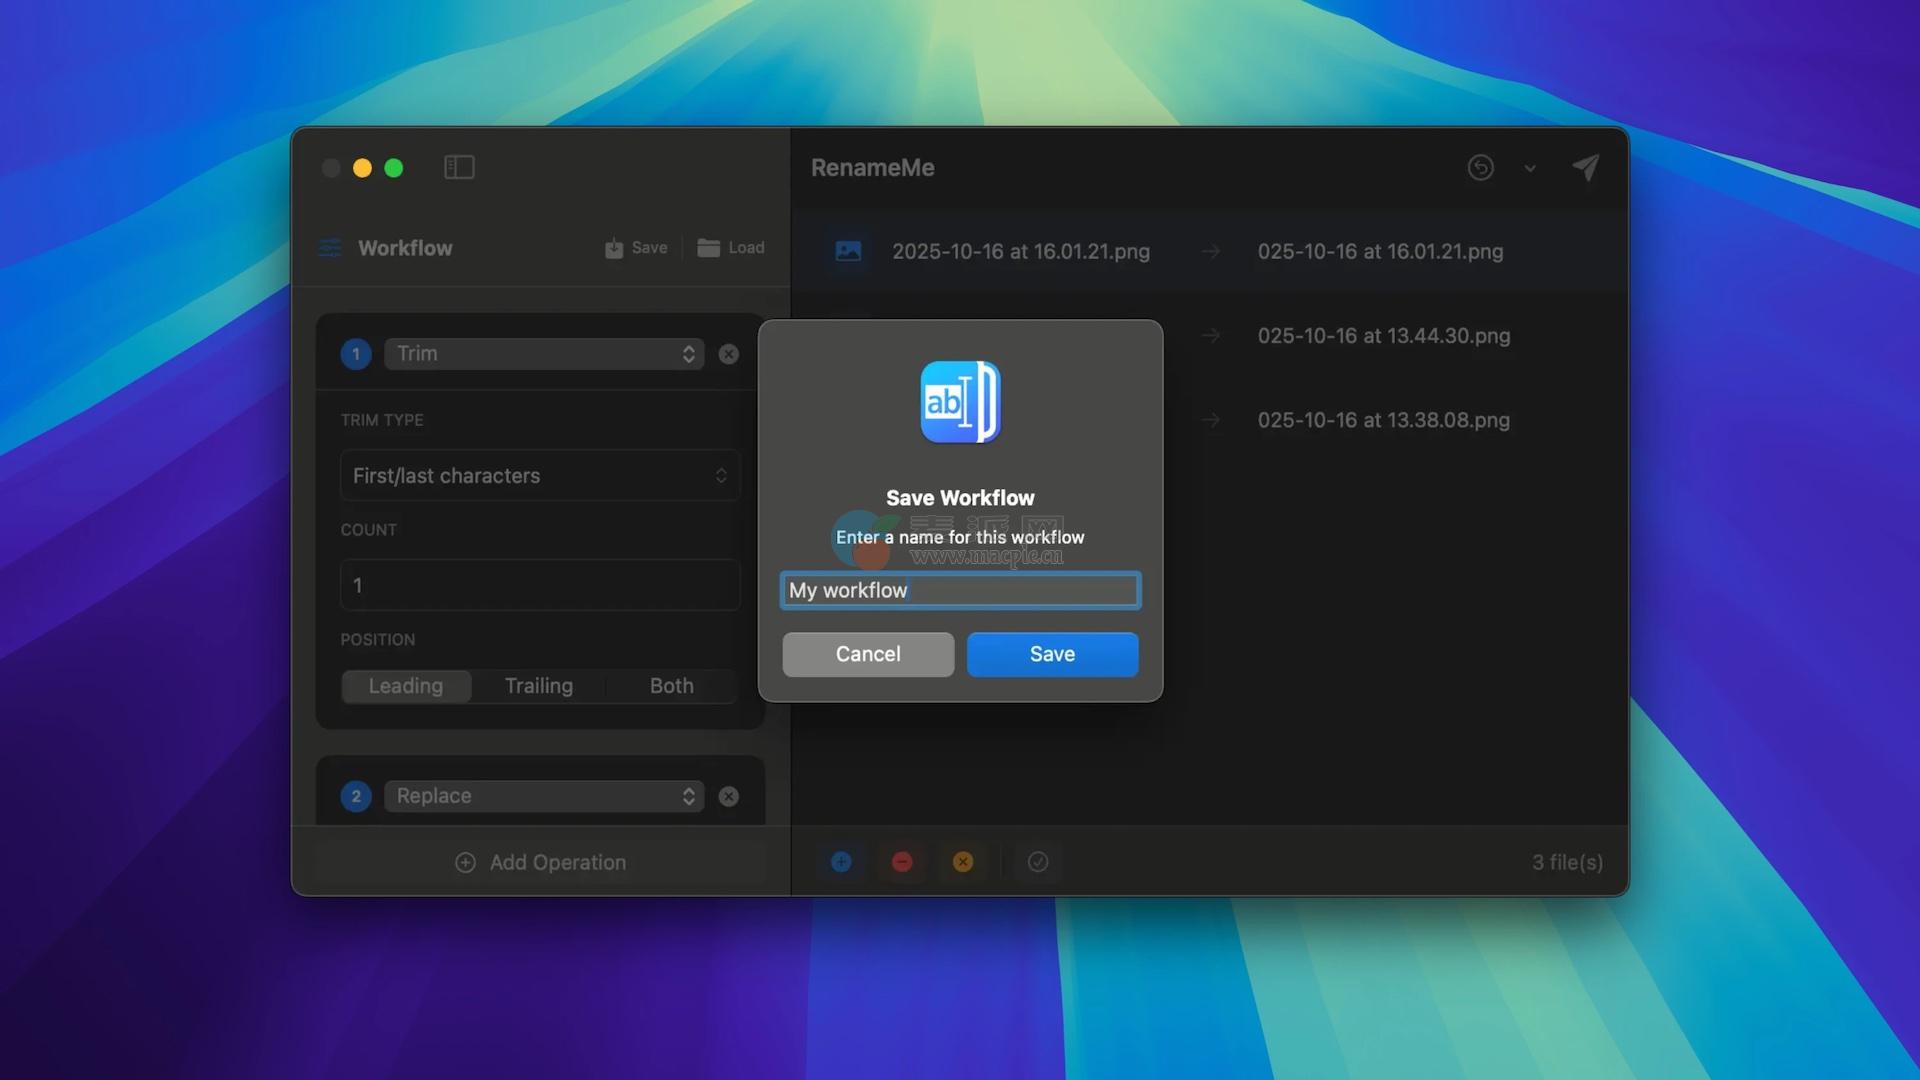1920x1080 pixels.
Task: Click the history clock icon
Action: pyautogui.click(x=1480, y=167)
